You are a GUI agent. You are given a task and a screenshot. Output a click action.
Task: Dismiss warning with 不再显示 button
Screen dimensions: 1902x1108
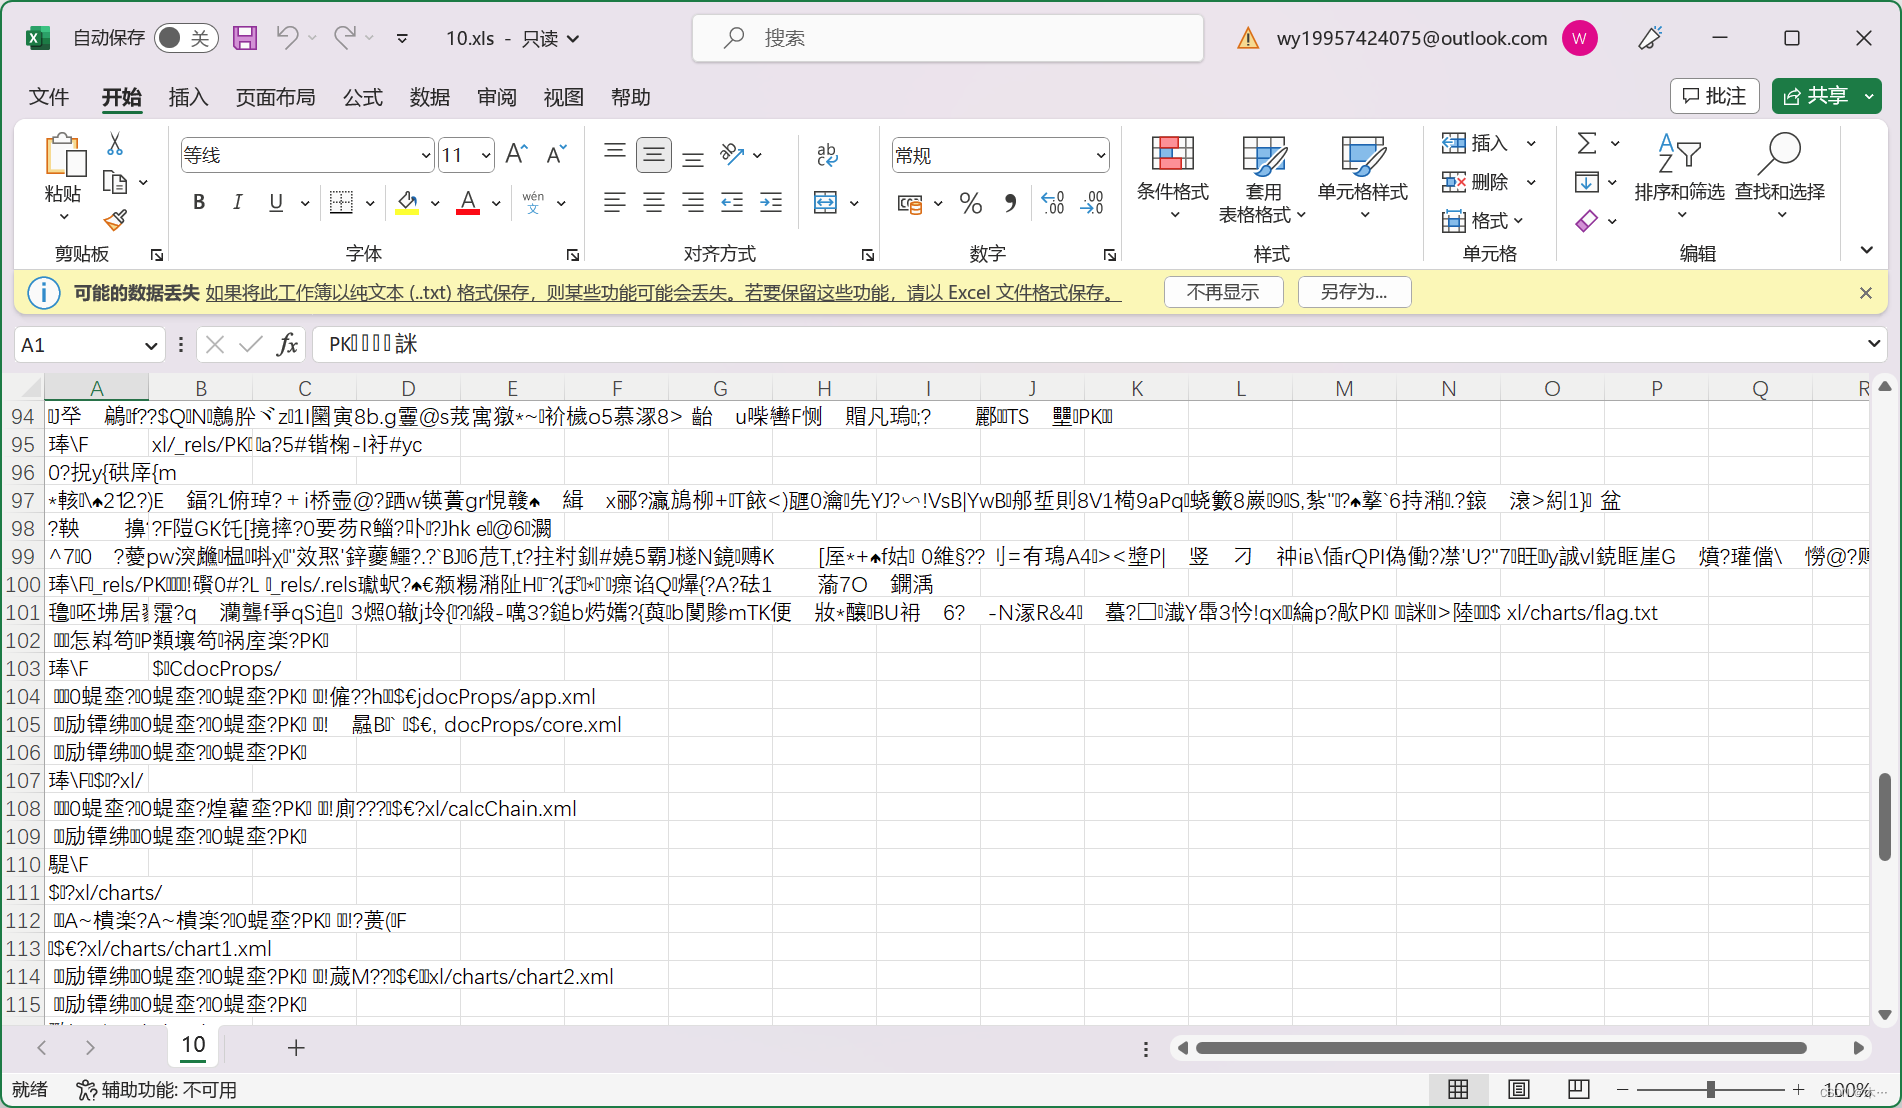pos(1223,292)
